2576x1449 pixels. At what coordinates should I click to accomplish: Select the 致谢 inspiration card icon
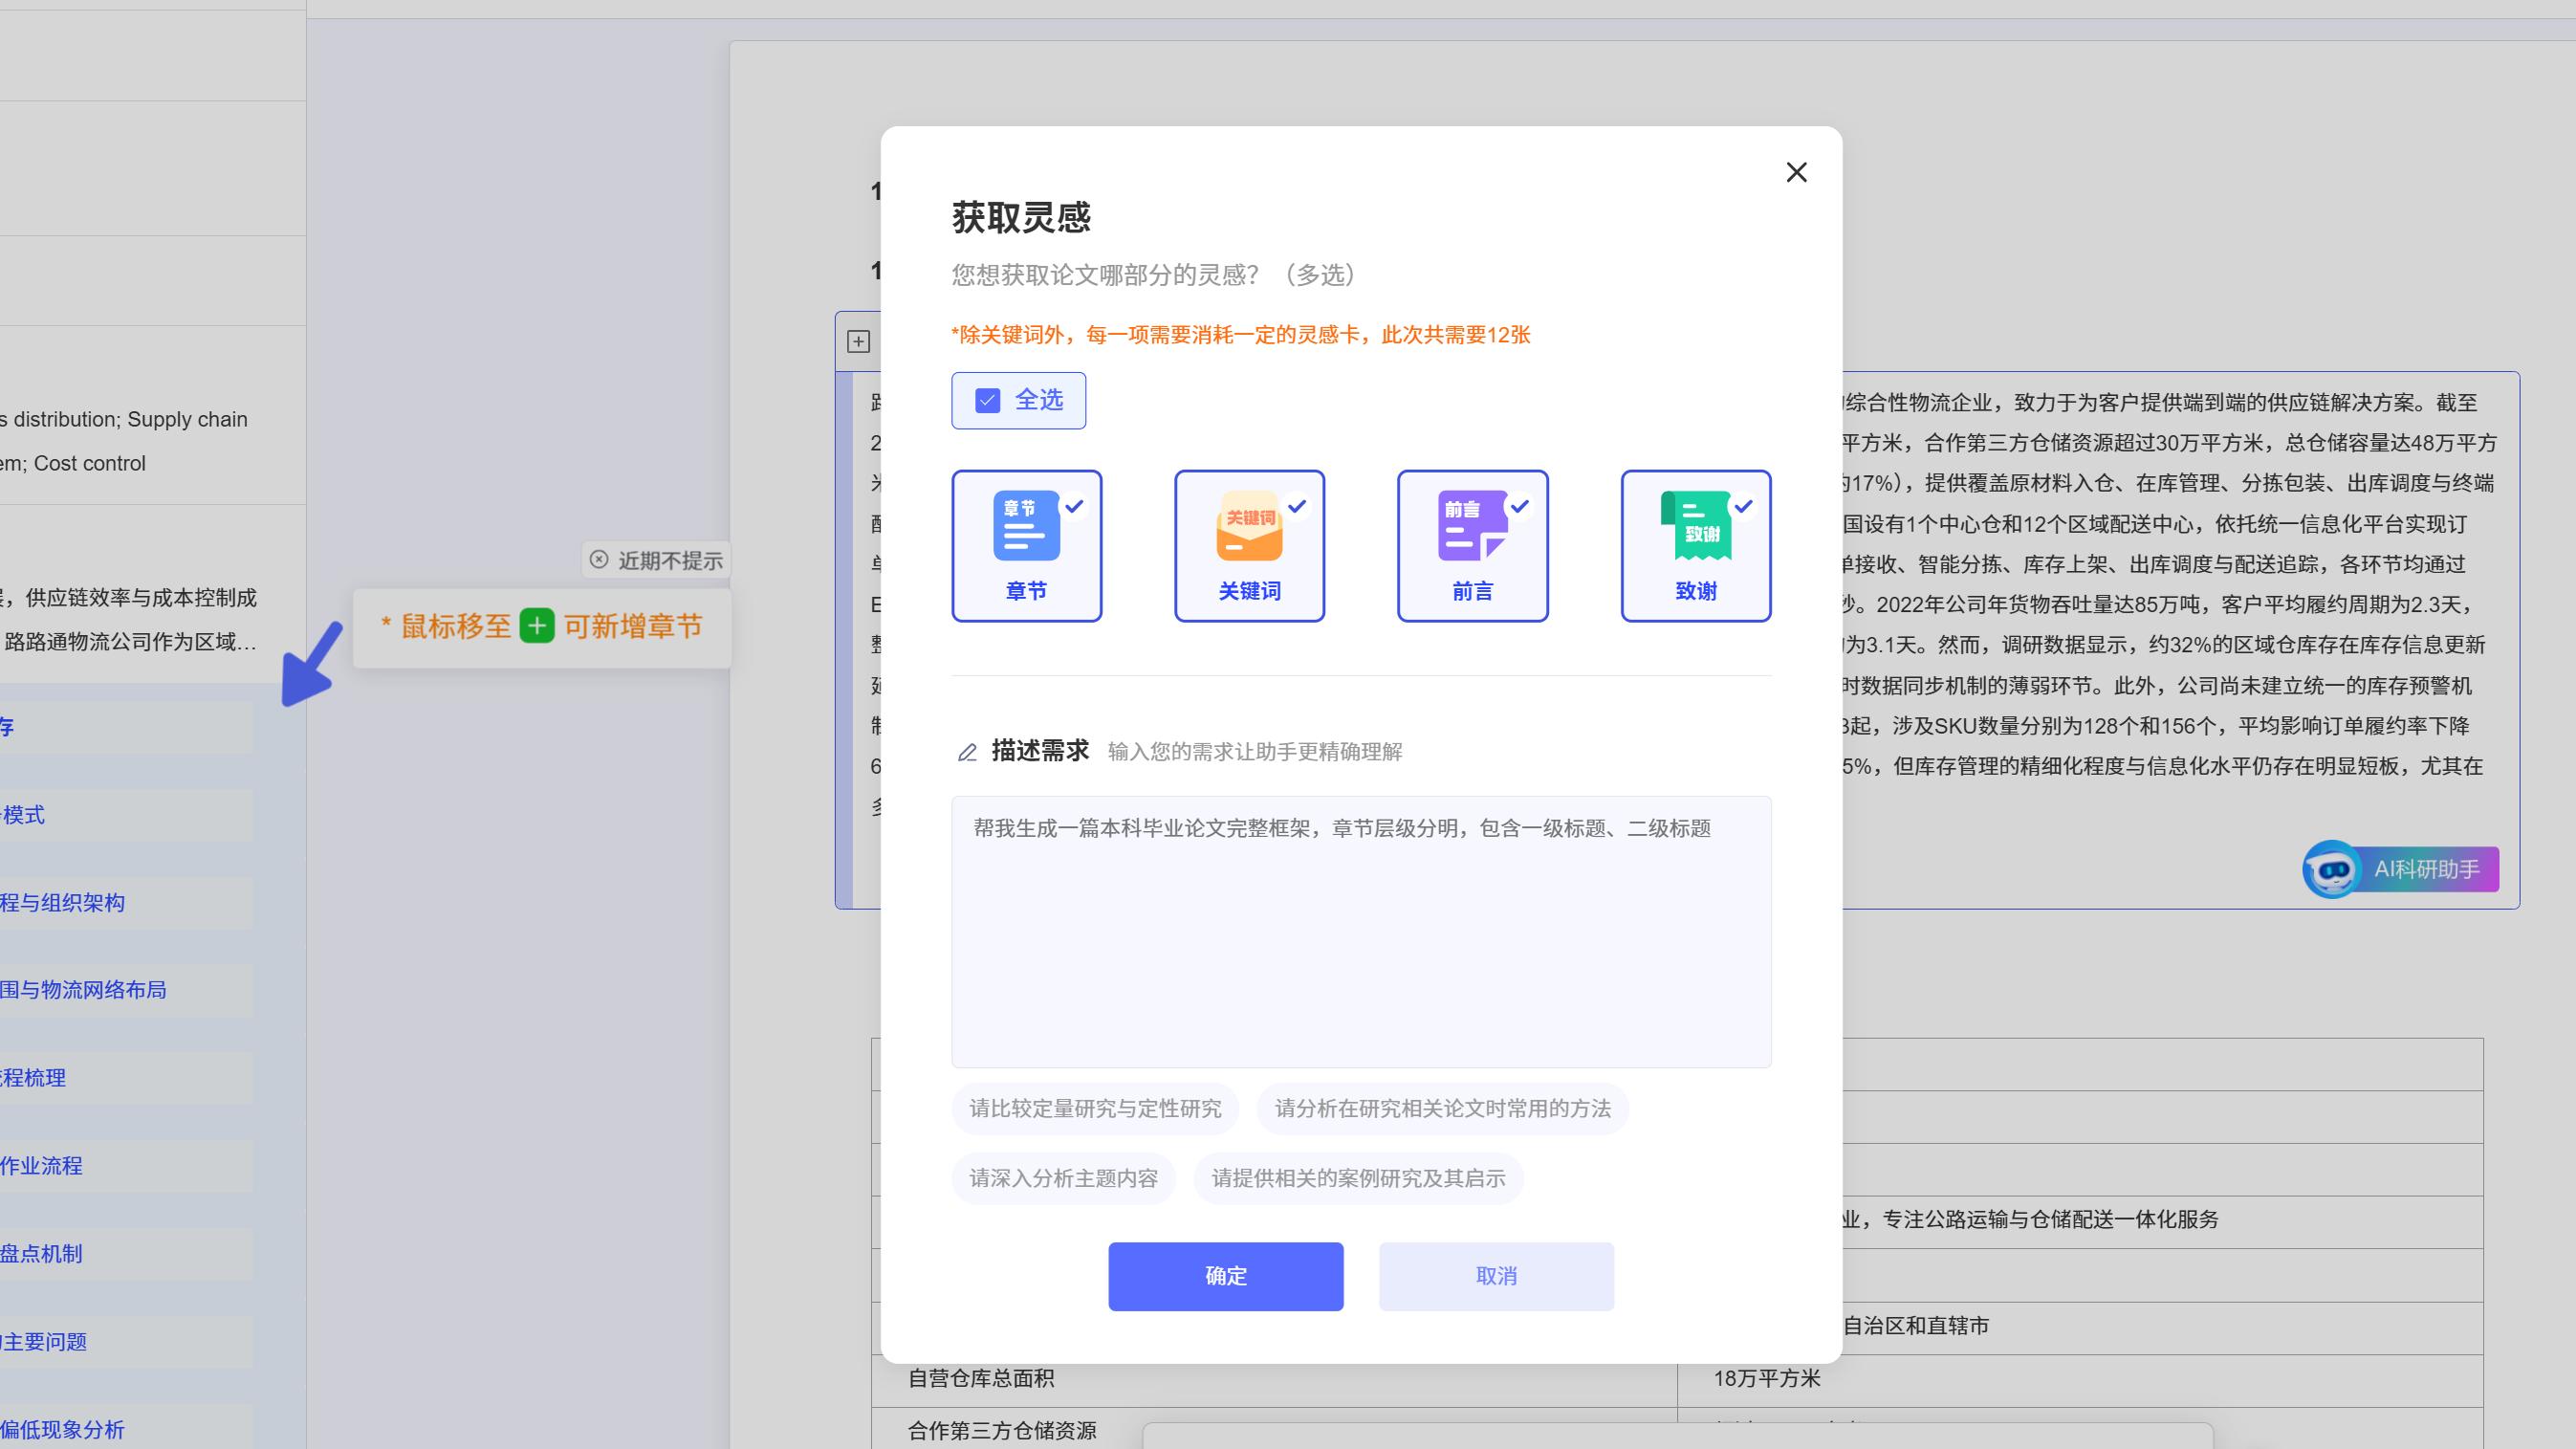click(x=1694, y=525)
